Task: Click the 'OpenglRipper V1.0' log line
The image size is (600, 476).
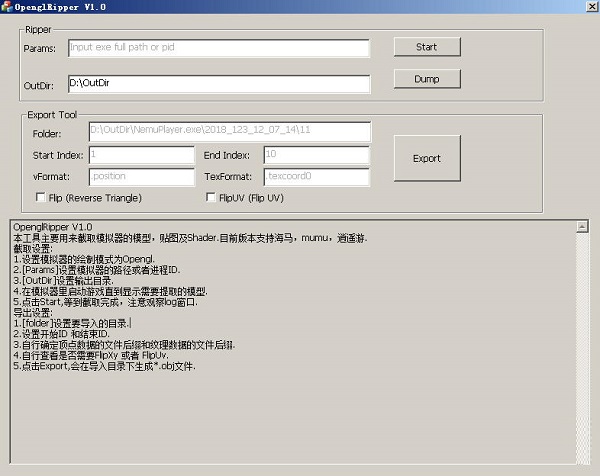Action: (53, 227)
